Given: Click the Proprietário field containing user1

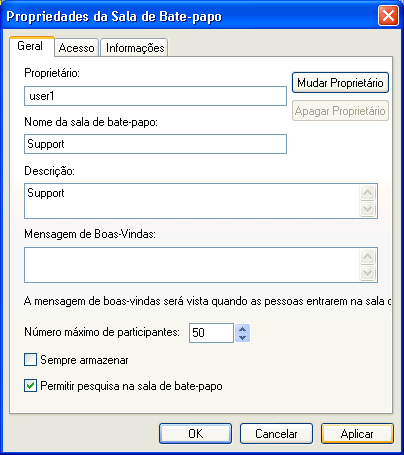Looking at the screenshot, I should click(x=155, y=96).
